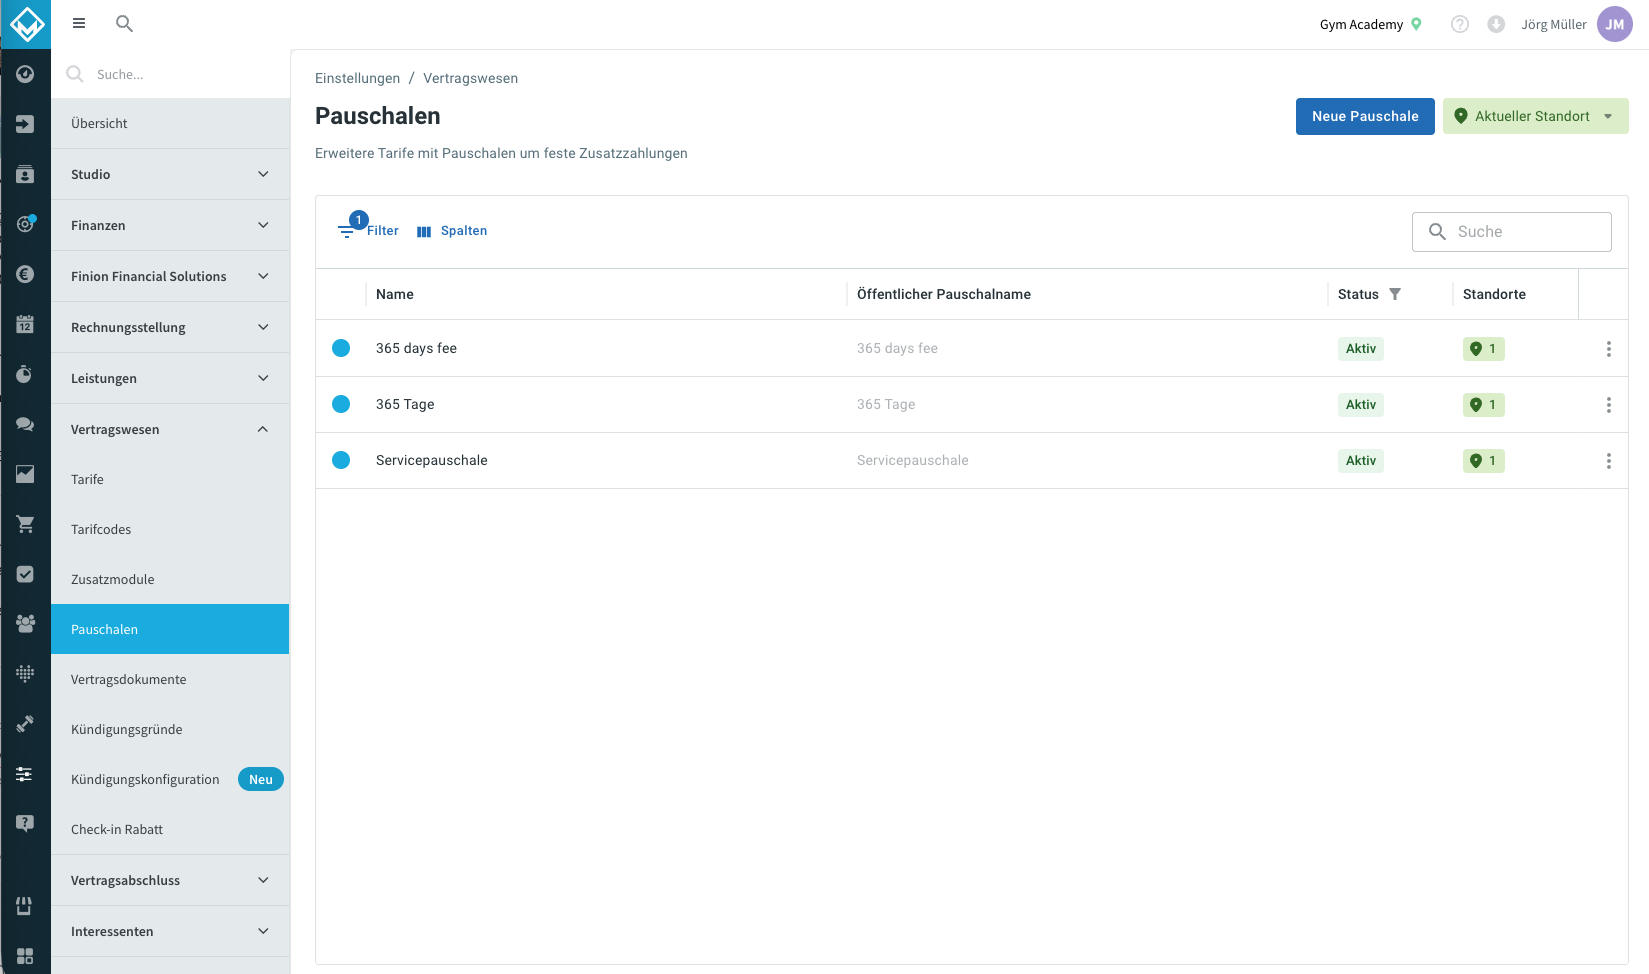
Task: Open Vertragsdokumente submenu item
Action: pos(170,679)
